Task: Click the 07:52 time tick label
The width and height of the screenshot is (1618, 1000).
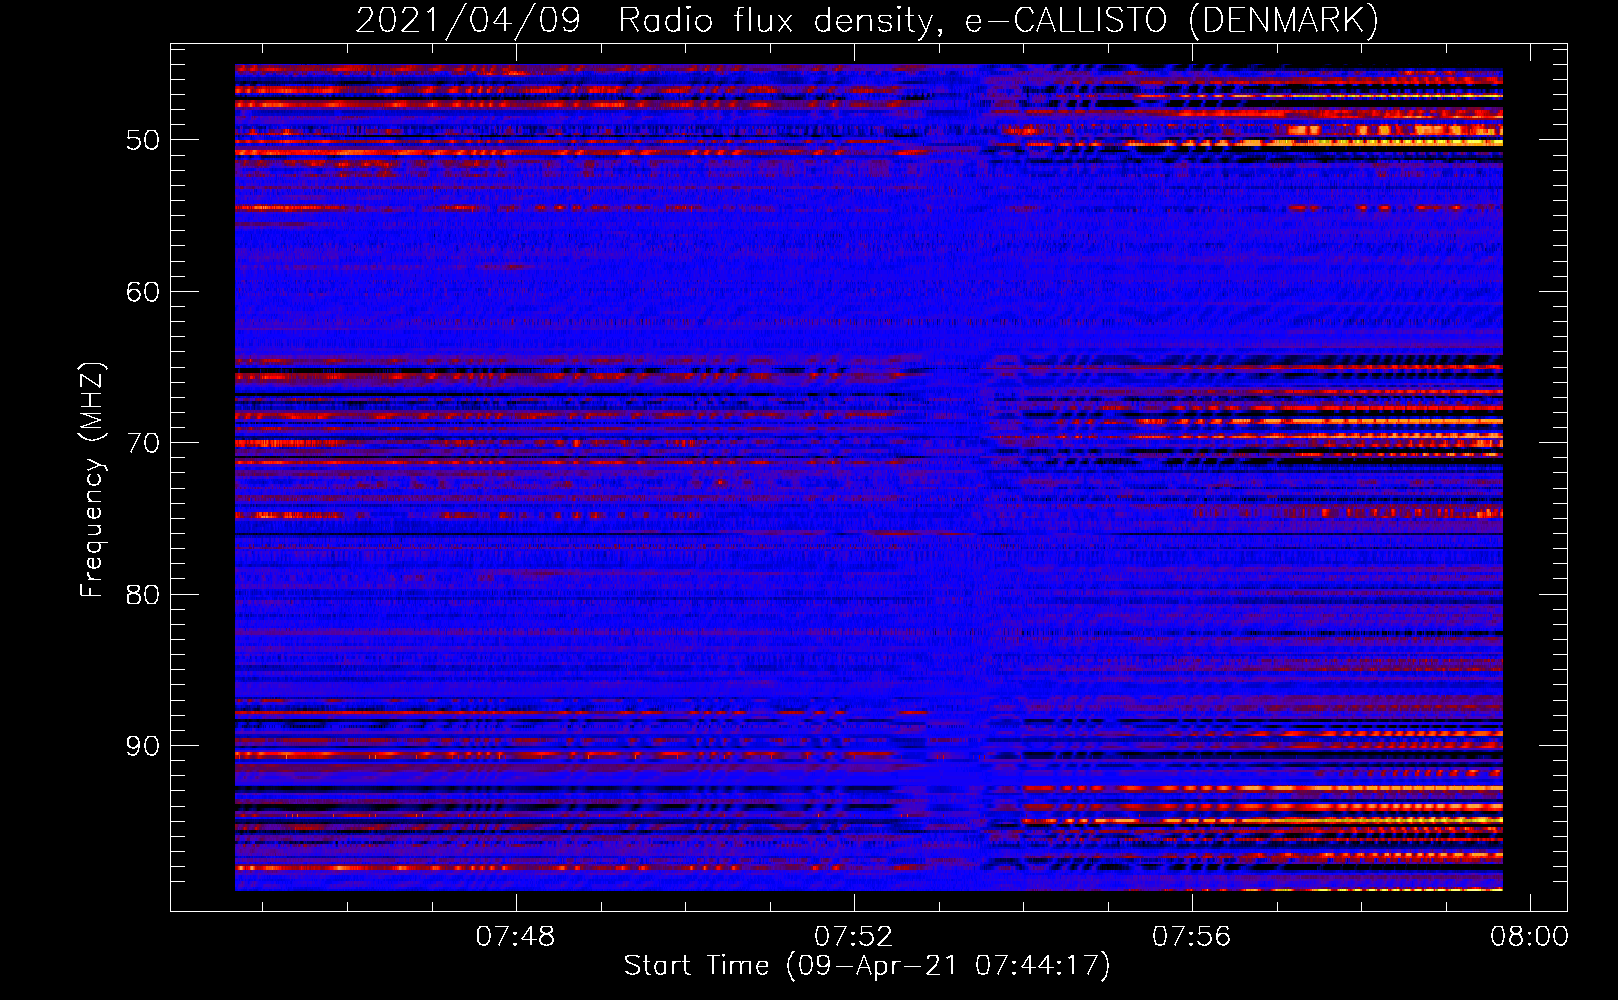Action: (x=853, y=937)
